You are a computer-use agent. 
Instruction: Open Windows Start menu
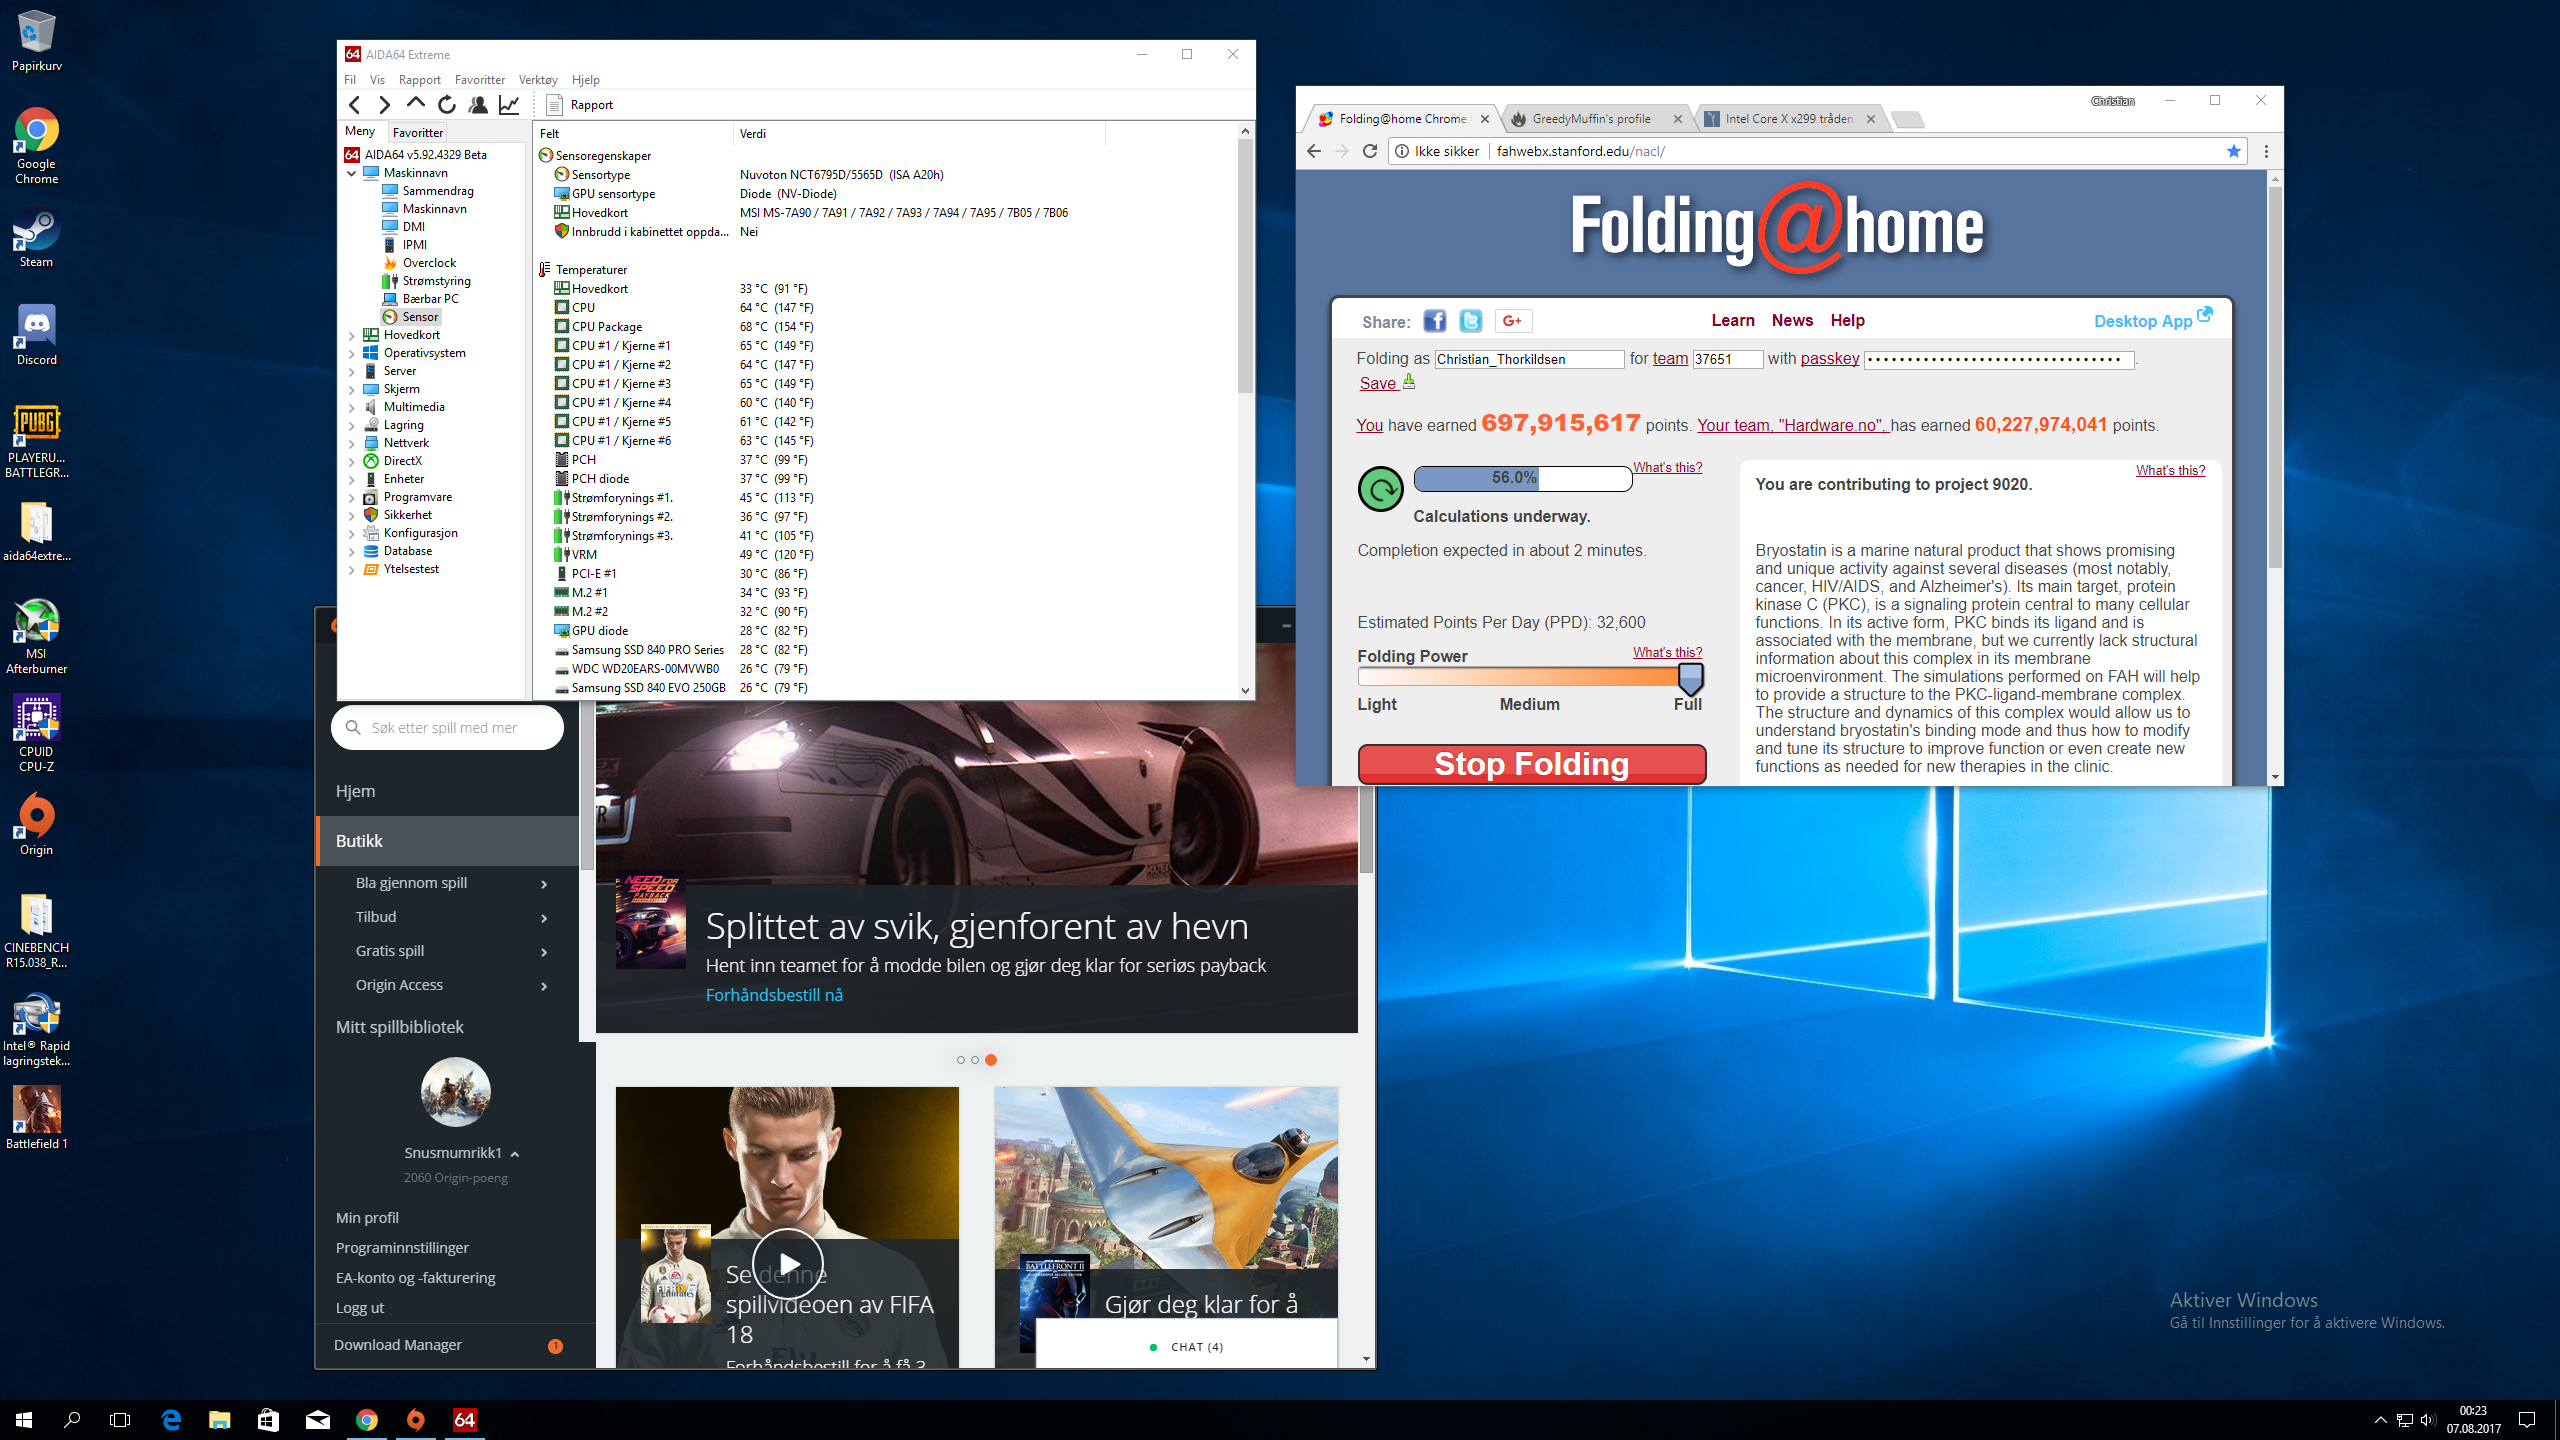tap(24, 1419)
